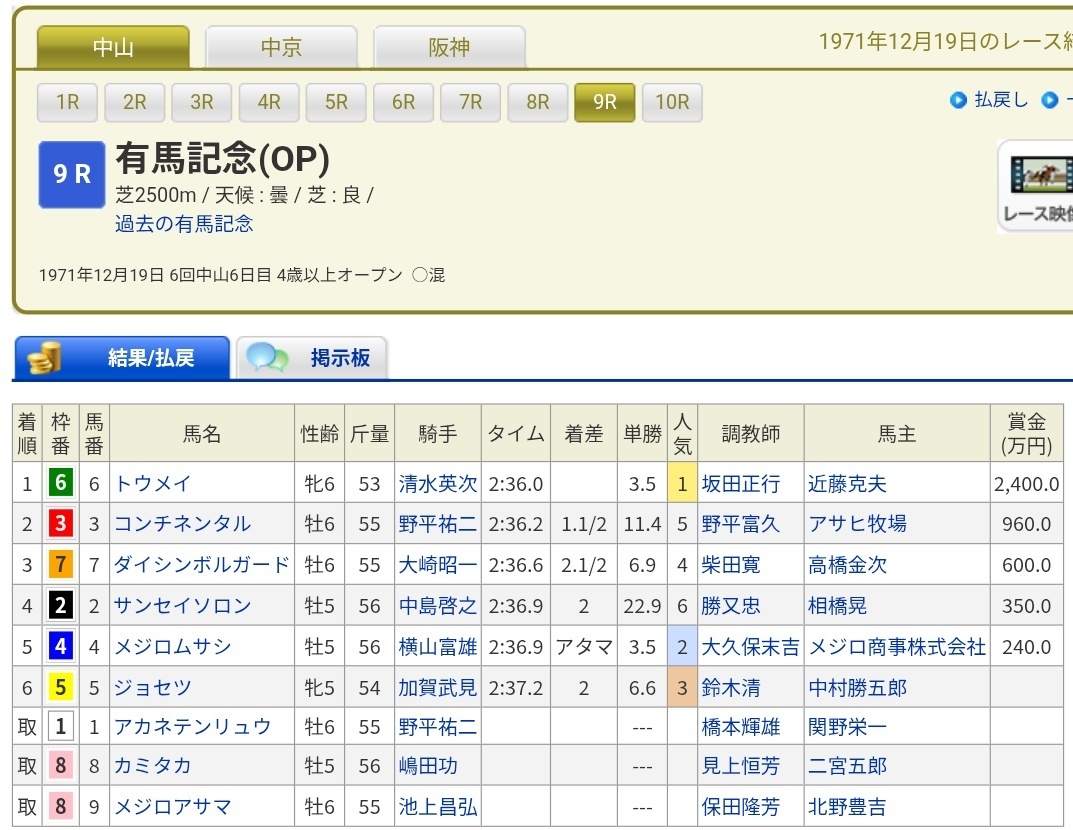Open jockey 中島啓之 profile

[x=438, y=606]
